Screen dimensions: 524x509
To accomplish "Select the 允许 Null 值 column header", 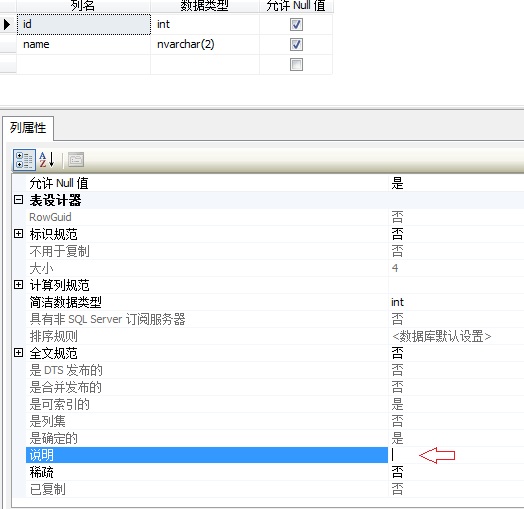I will point(296,6).
